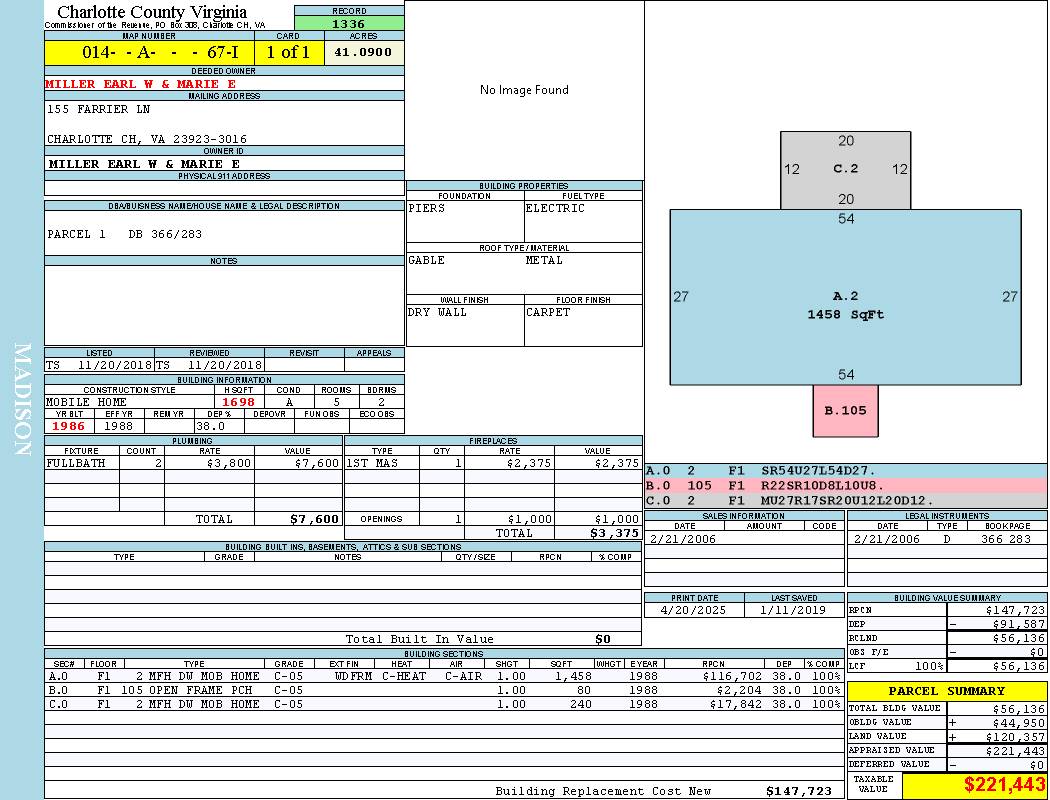Click the red HSQFT value 1698

click(x=239, y=402)
